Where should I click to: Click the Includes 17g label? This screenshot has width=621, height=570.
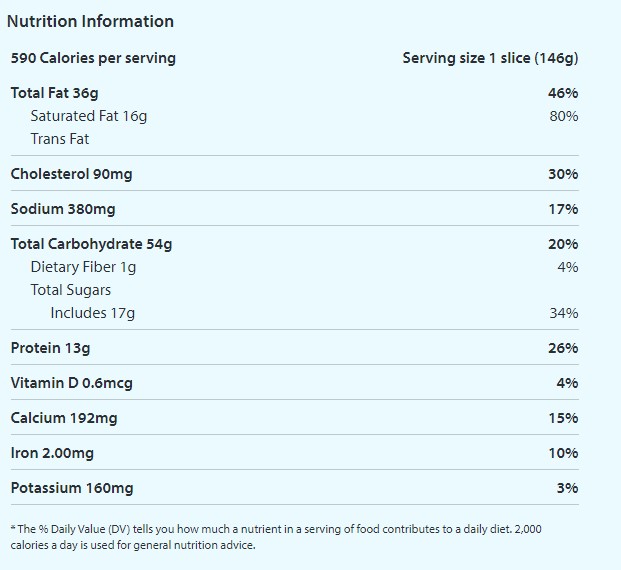coord(92,313)
